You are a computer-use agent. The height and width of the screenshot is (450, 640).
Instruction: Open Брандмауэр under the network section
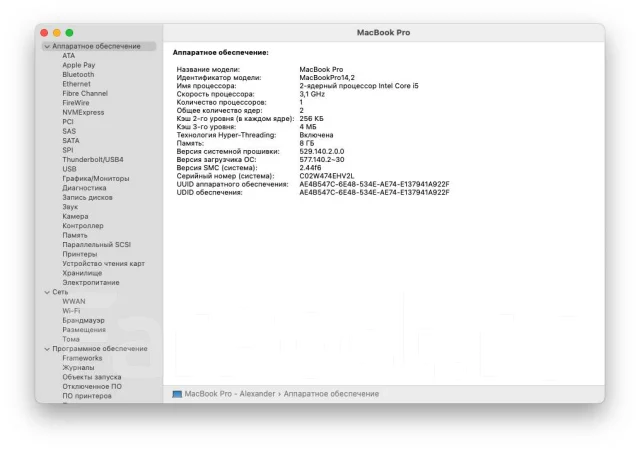(83, 320)
